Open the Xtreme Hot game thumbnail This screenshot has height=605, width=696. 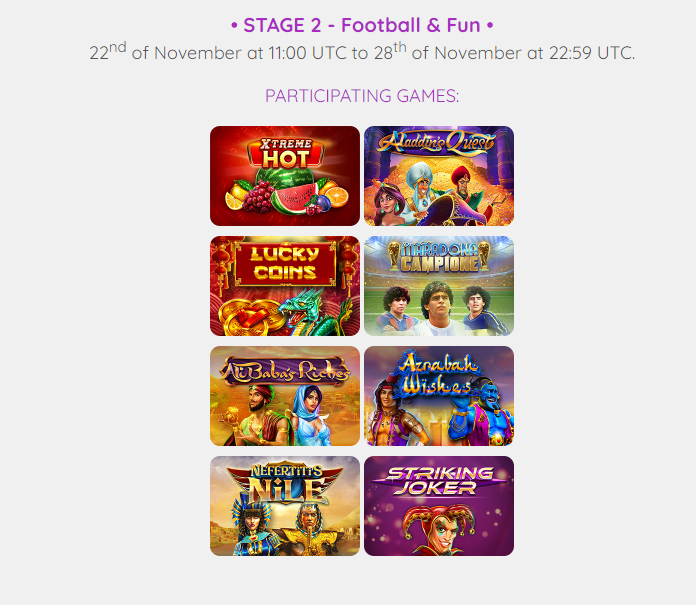(x=285, y=176)
